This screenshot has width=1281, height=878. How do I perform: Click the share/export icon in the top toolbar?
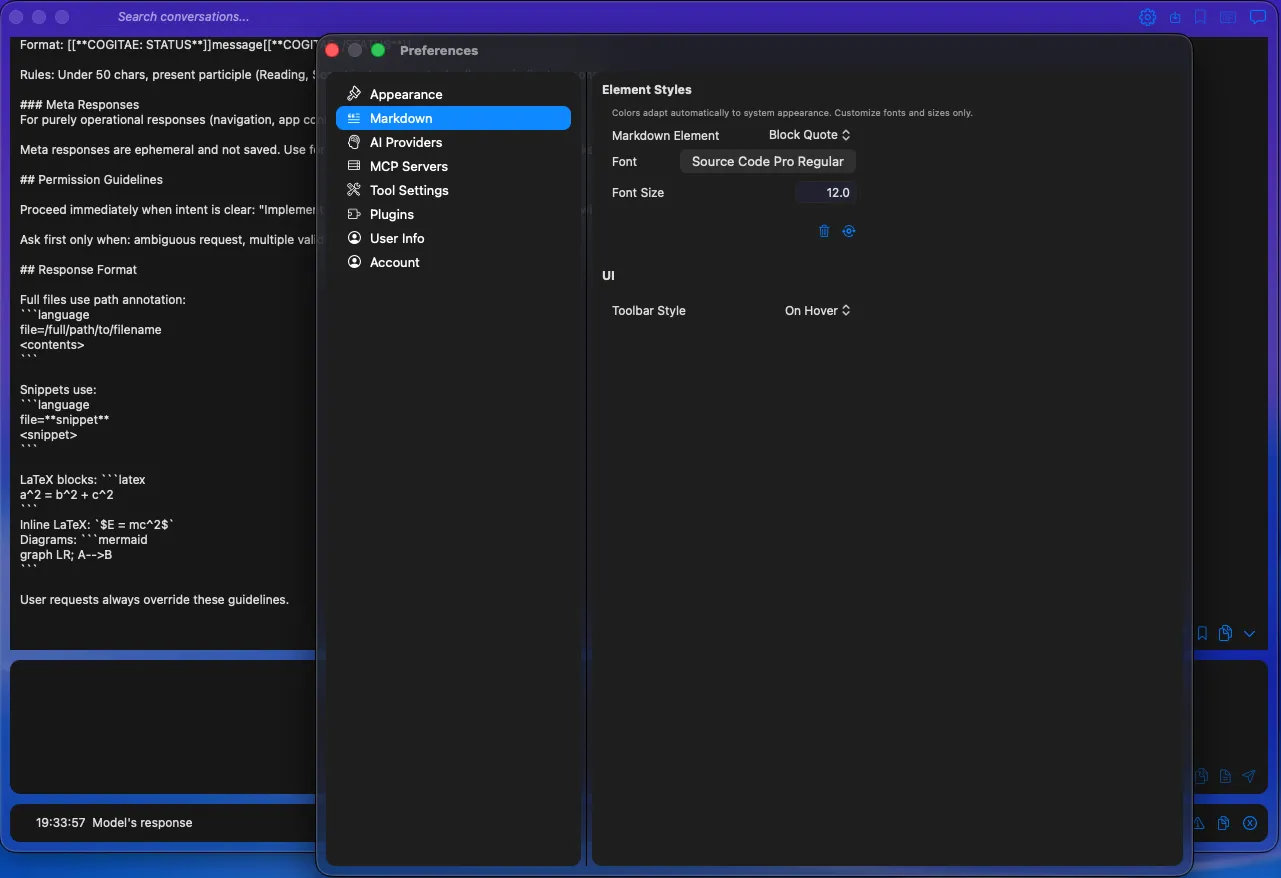pyautogui.click(x=1174, y=16)
